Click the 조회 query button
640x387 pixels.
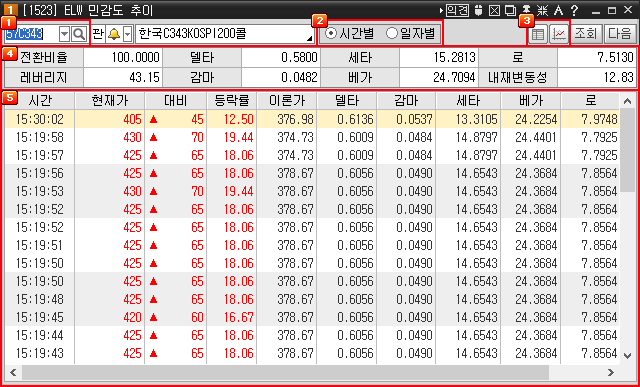pos(586,34)
